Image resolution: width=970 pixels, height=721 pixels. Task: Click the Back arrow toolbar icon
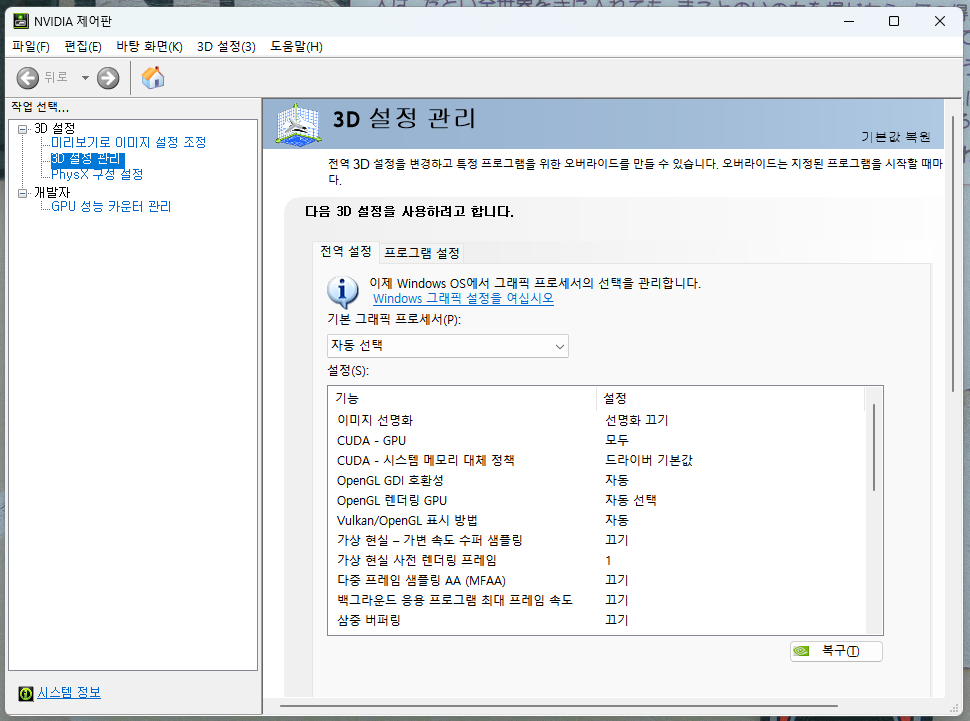coord(27,78)
